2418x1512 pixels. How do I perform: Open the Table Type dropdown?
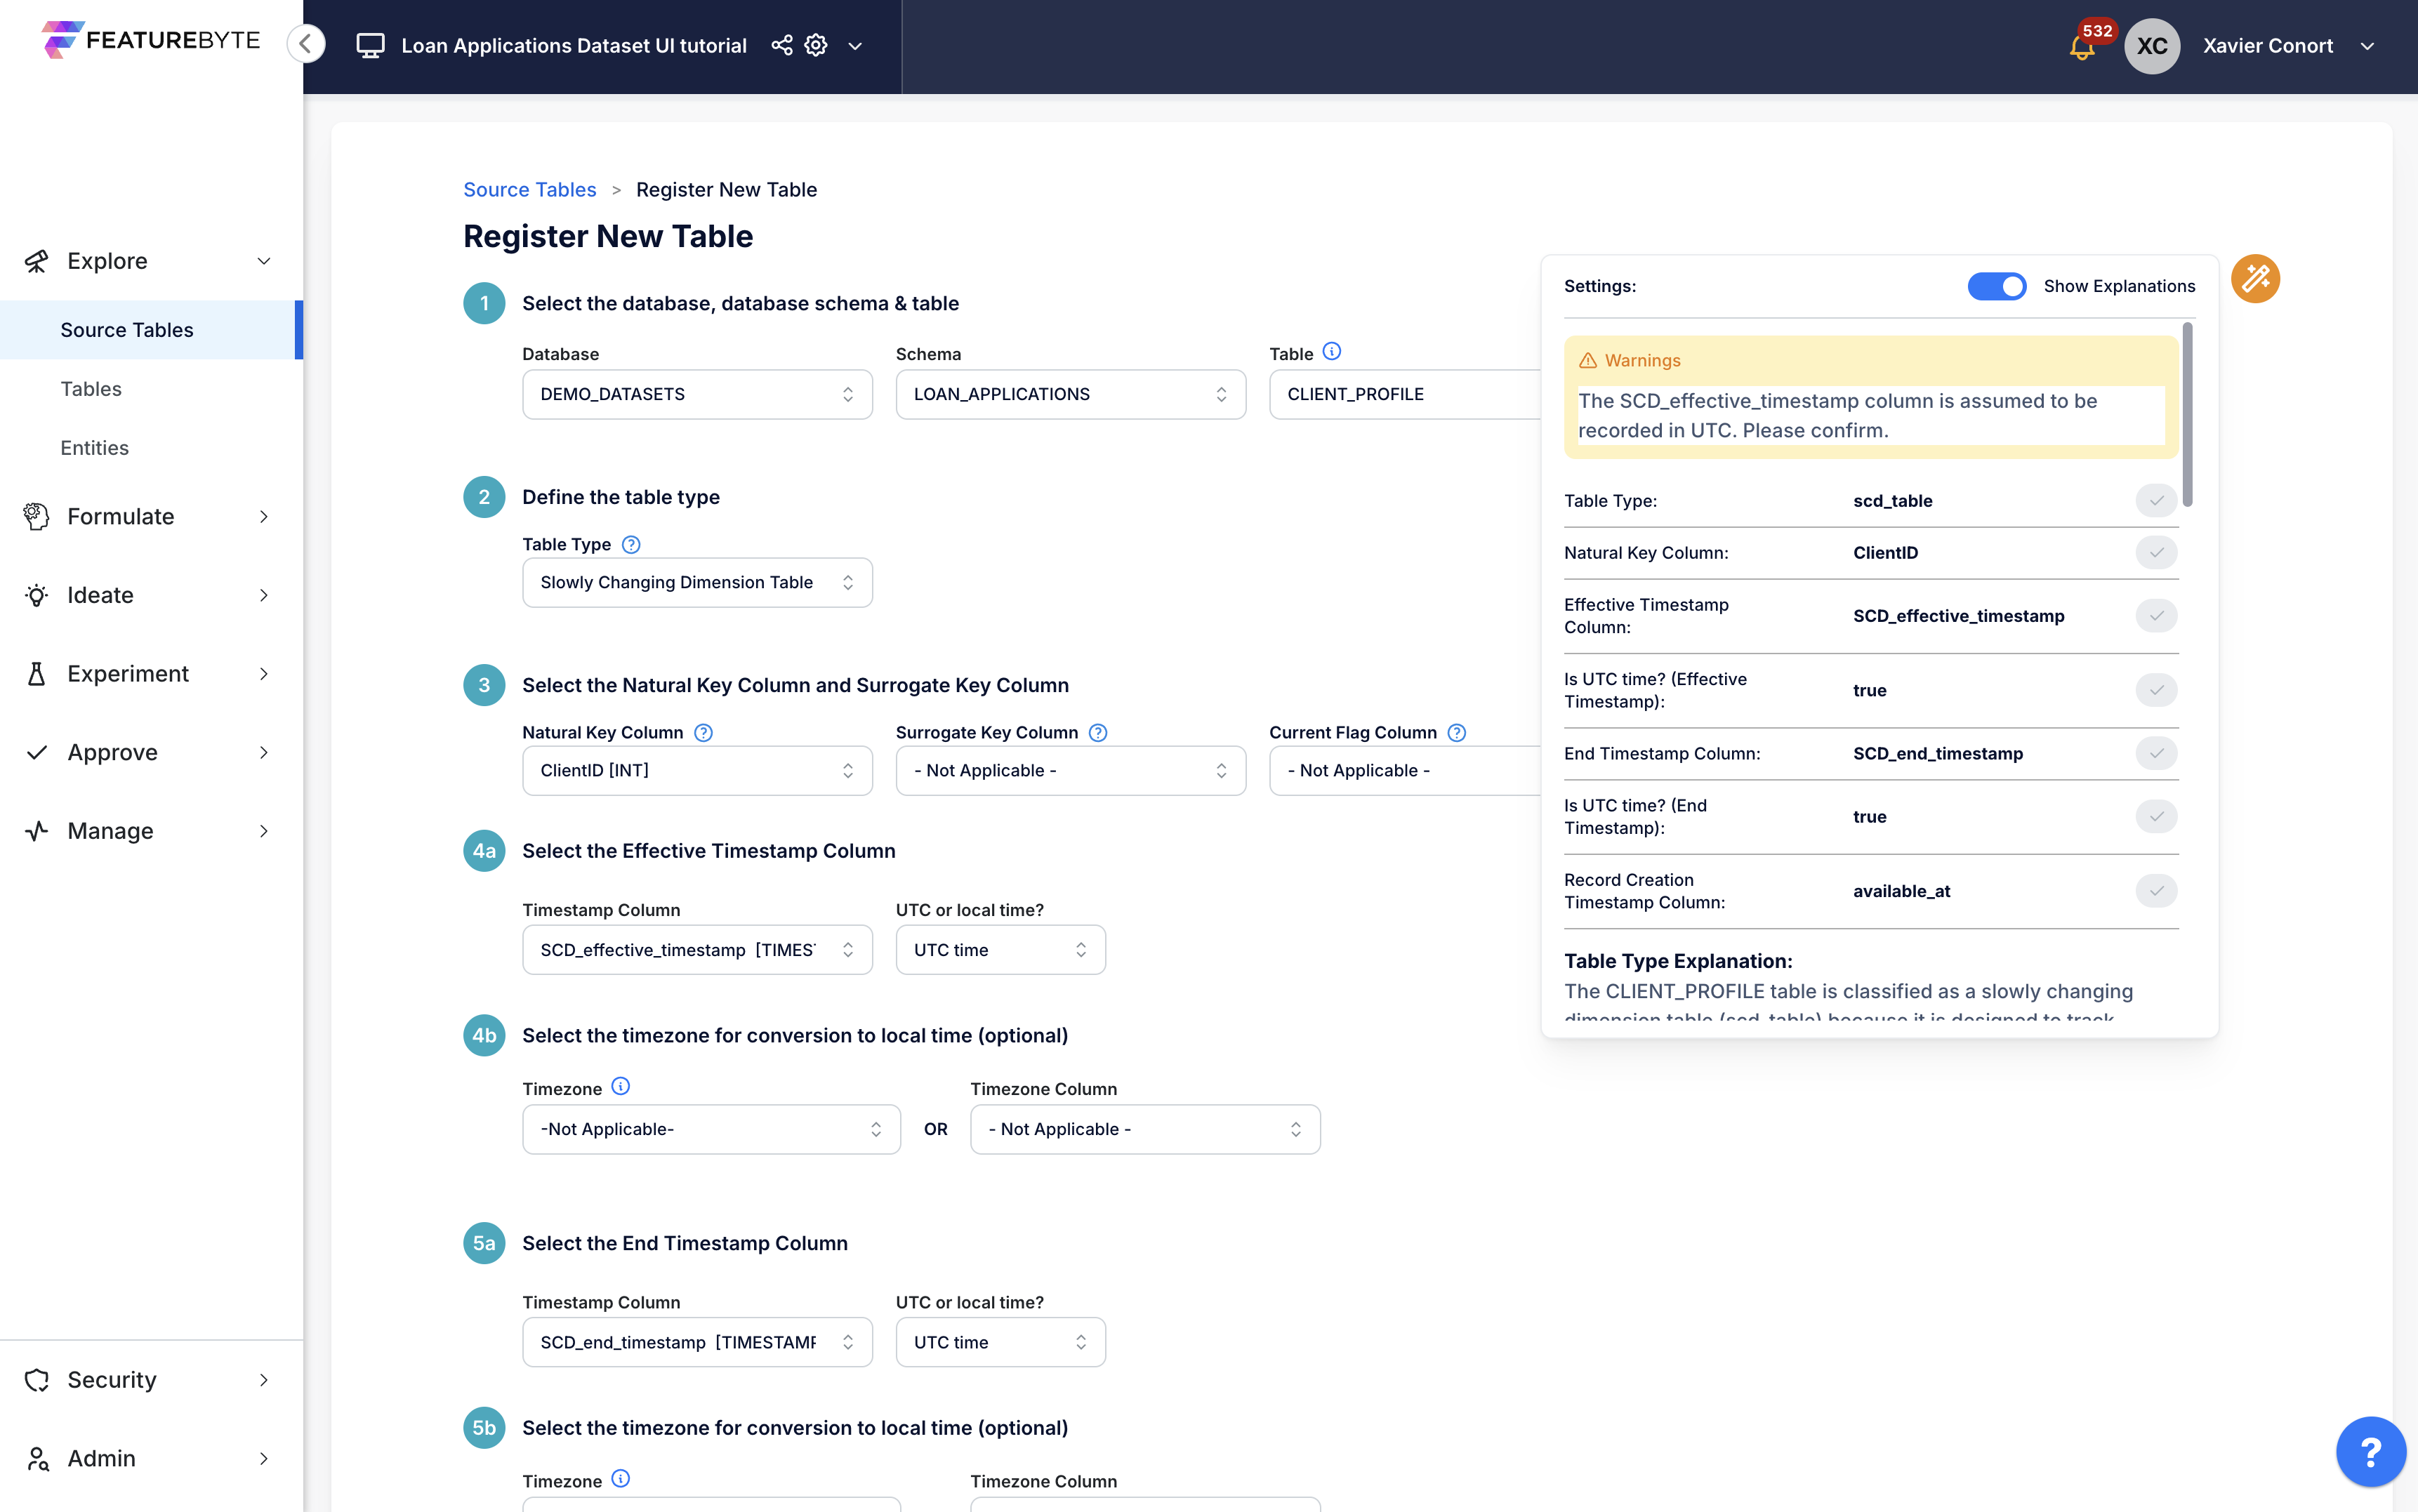[697, 583]
